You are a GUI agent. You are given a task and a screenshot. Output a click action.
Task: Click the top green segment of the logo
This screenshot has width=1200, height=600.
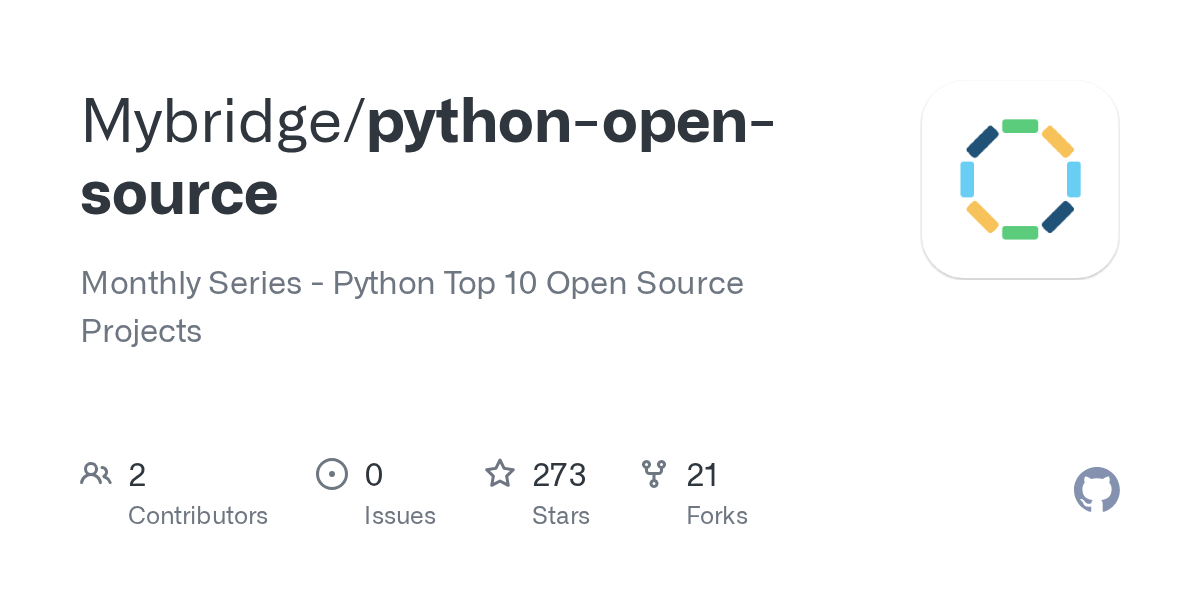(1020, 126)
